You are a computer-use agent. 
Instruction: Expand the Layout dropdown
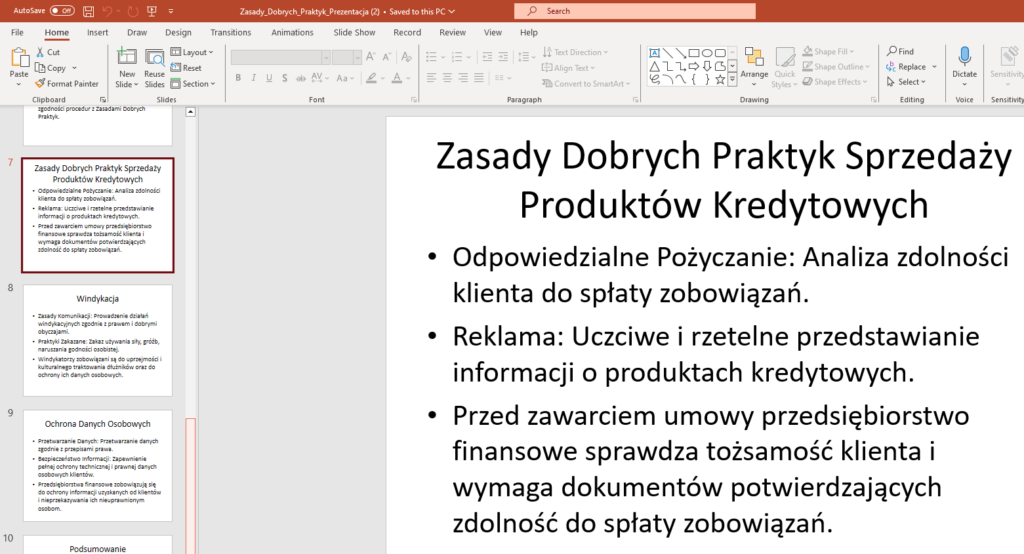(x=193, y=52)
